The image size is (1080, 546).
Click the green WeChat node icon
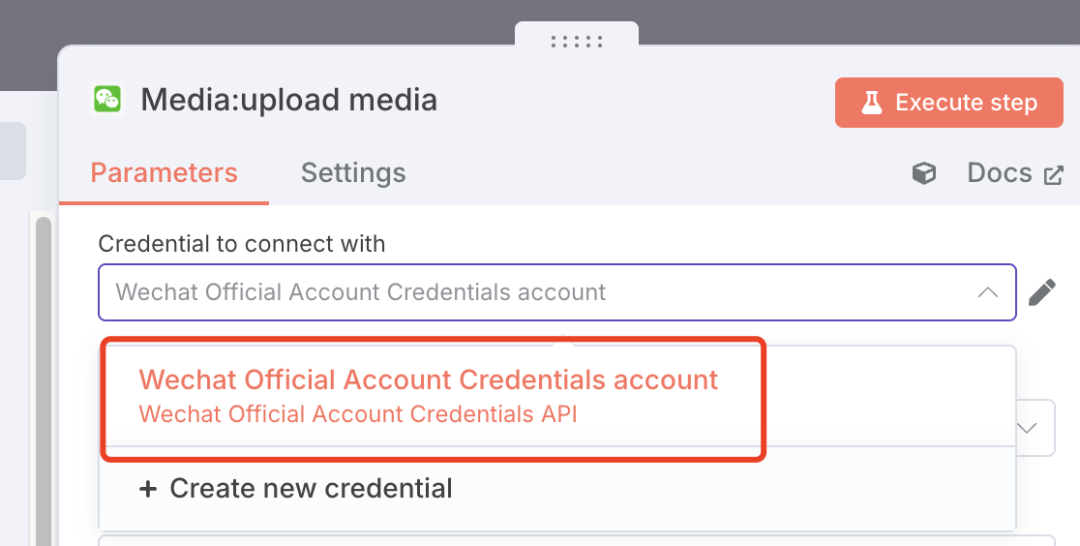pos(108,99)
